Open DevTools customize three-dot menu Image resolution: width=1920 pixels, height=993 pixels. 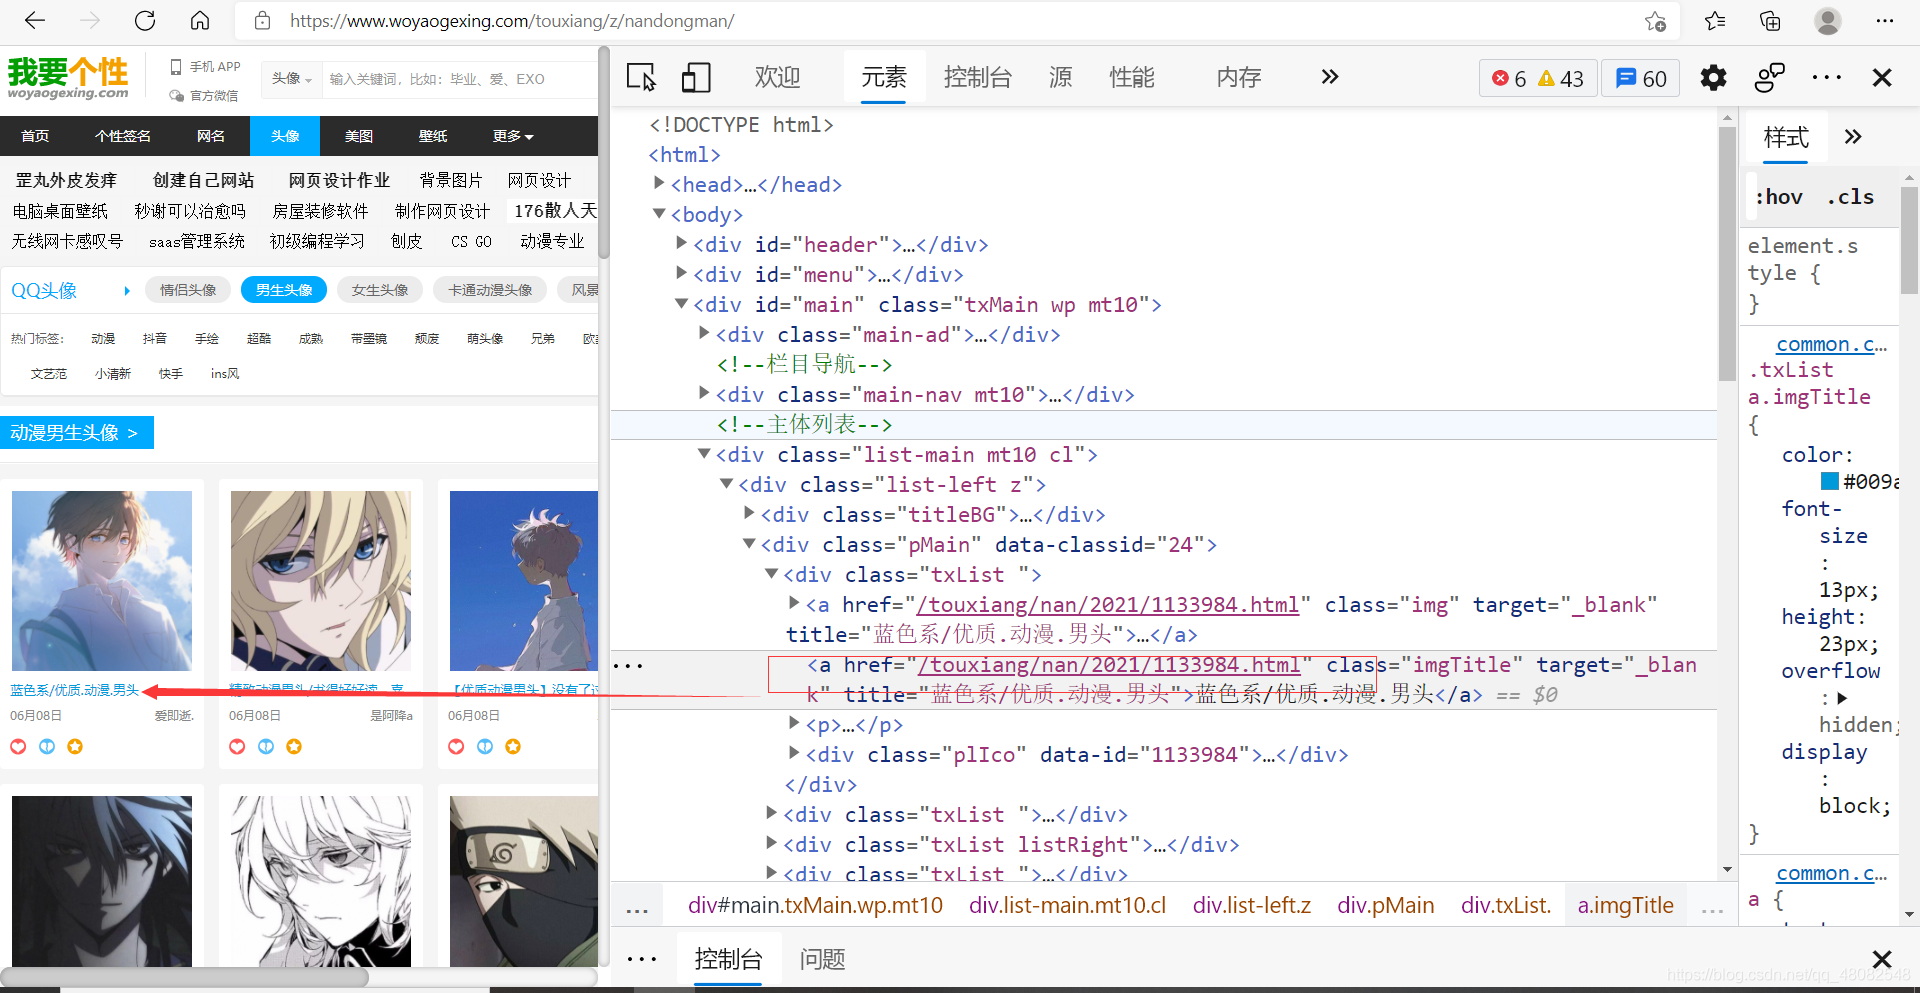[x=1827, y=77]
